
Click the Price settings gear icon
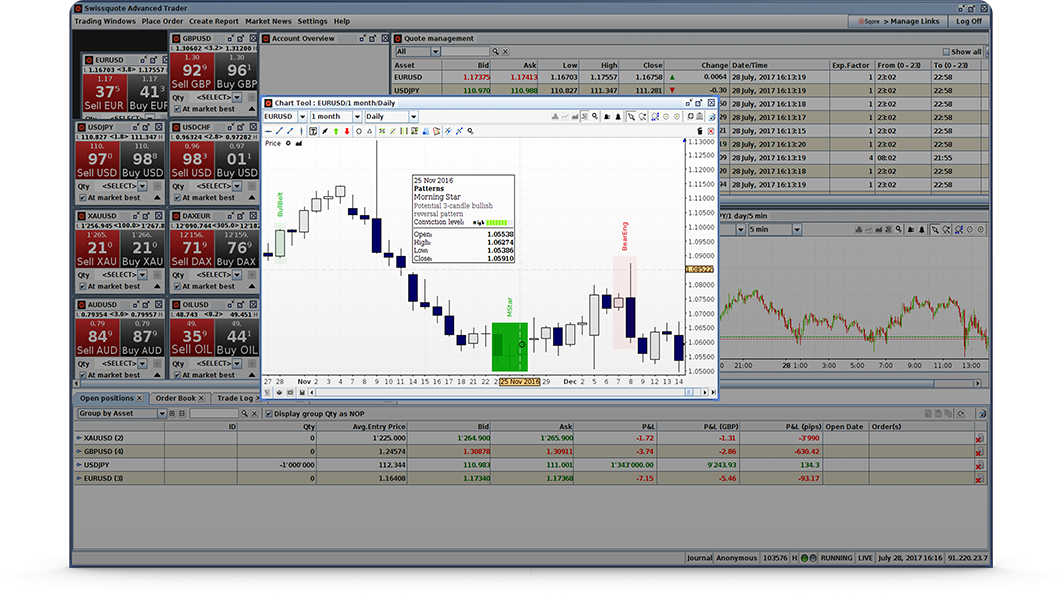288,144
